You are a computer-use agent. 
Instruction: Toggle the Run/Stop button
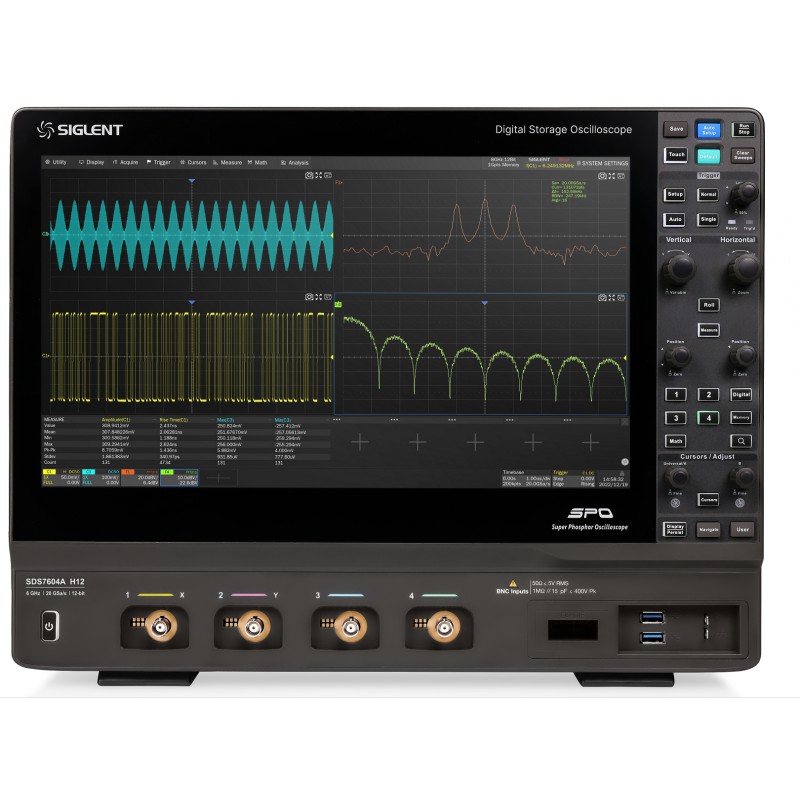click(743, 130)
